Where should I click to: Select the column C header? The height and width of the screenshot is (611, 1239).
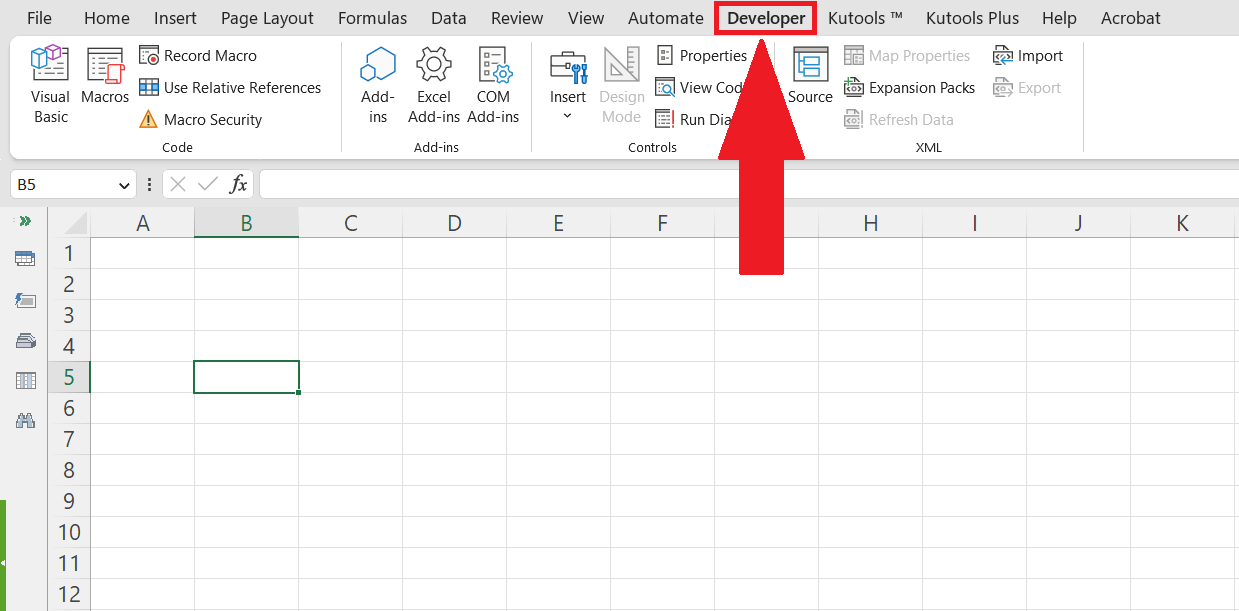350,221
